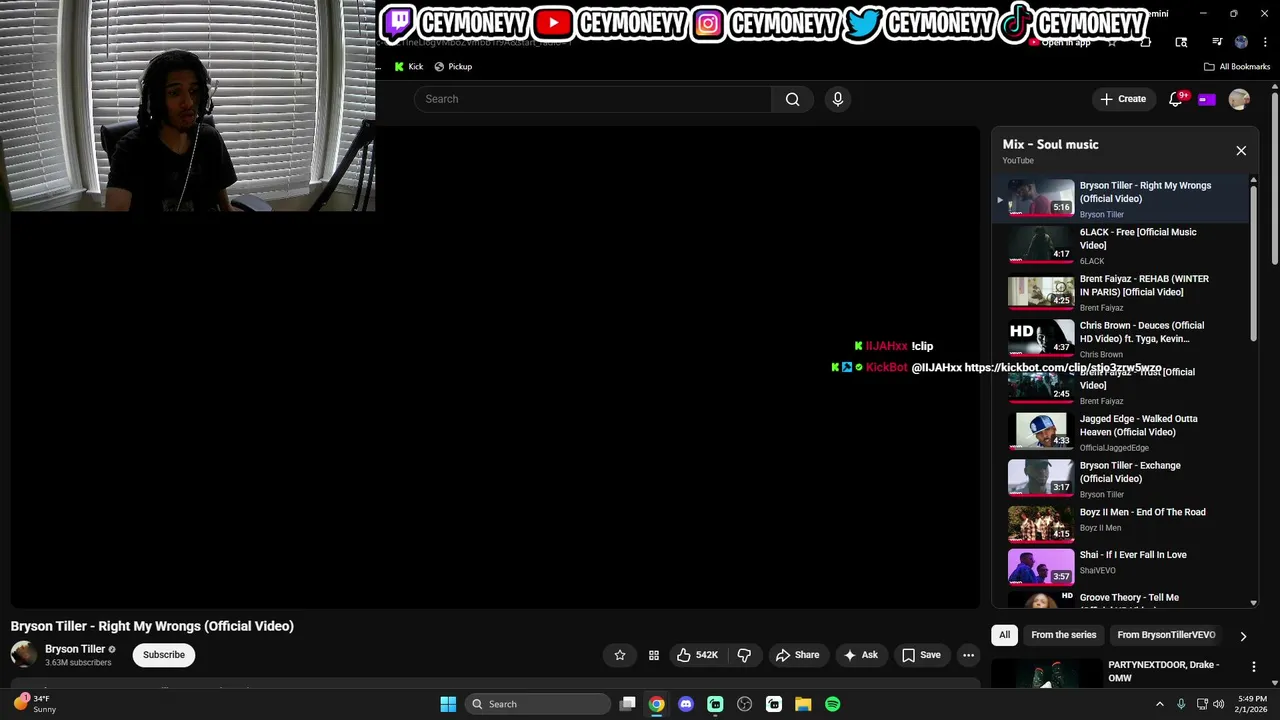Image resolution: width=1280 pixels, height=720 pixels.
Task: Click the YouTube search magnifier button
Action: click(x=792, y=99)
